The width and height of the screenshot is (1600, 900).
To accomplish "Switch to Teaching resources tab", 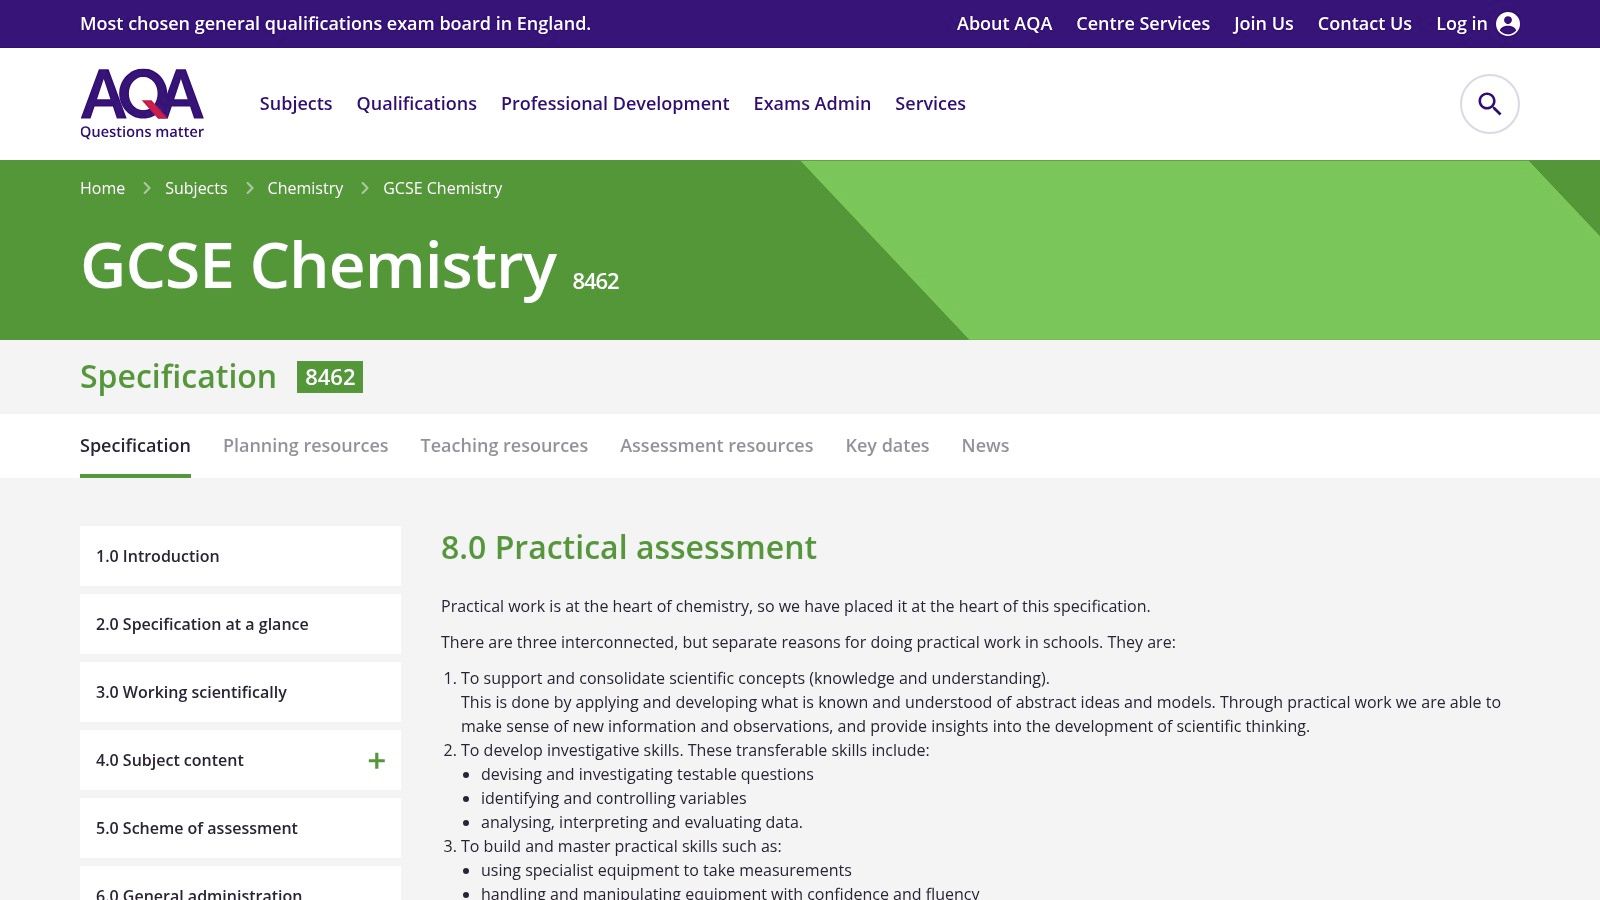I will [504, 446].
